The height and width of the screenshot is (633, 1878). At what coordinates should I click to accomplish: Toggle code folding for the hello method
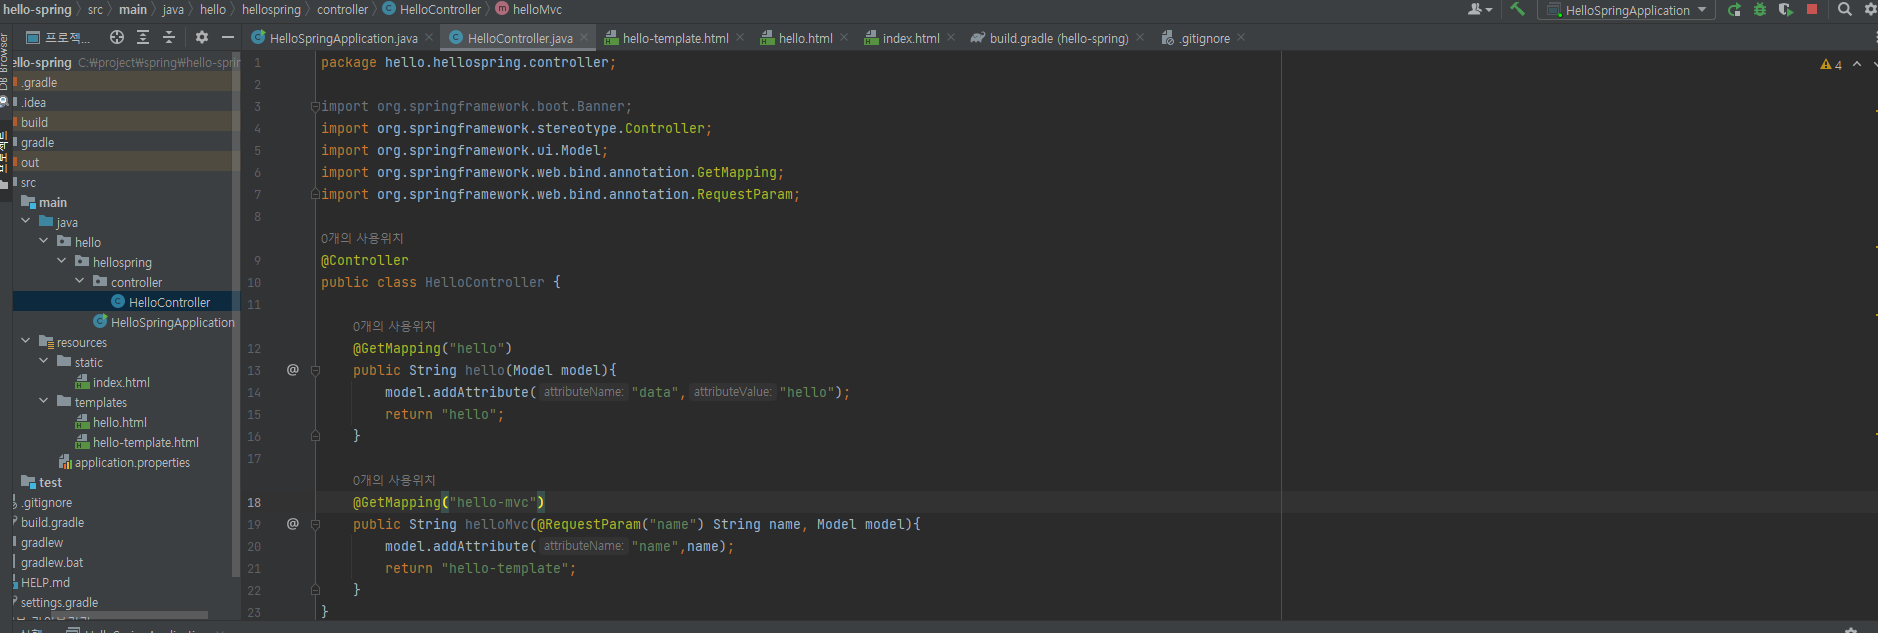[315, 370]
